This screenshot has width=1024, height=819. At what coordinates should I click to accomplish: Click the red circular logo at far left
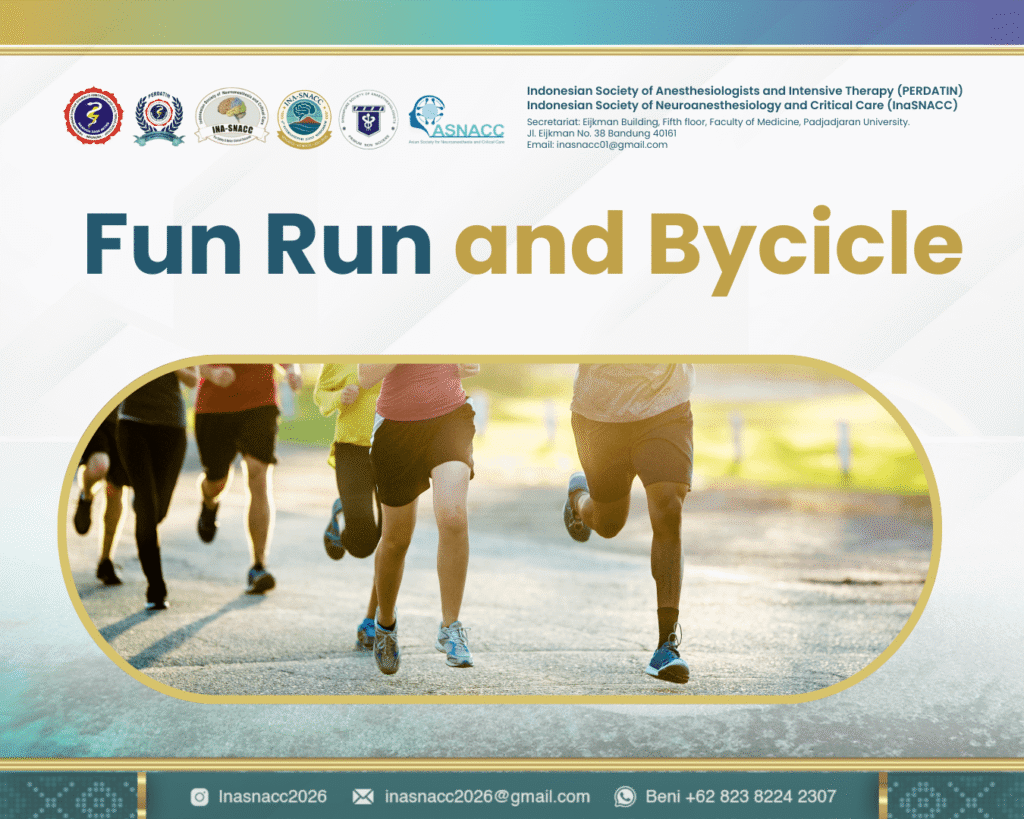click(93, 117)
